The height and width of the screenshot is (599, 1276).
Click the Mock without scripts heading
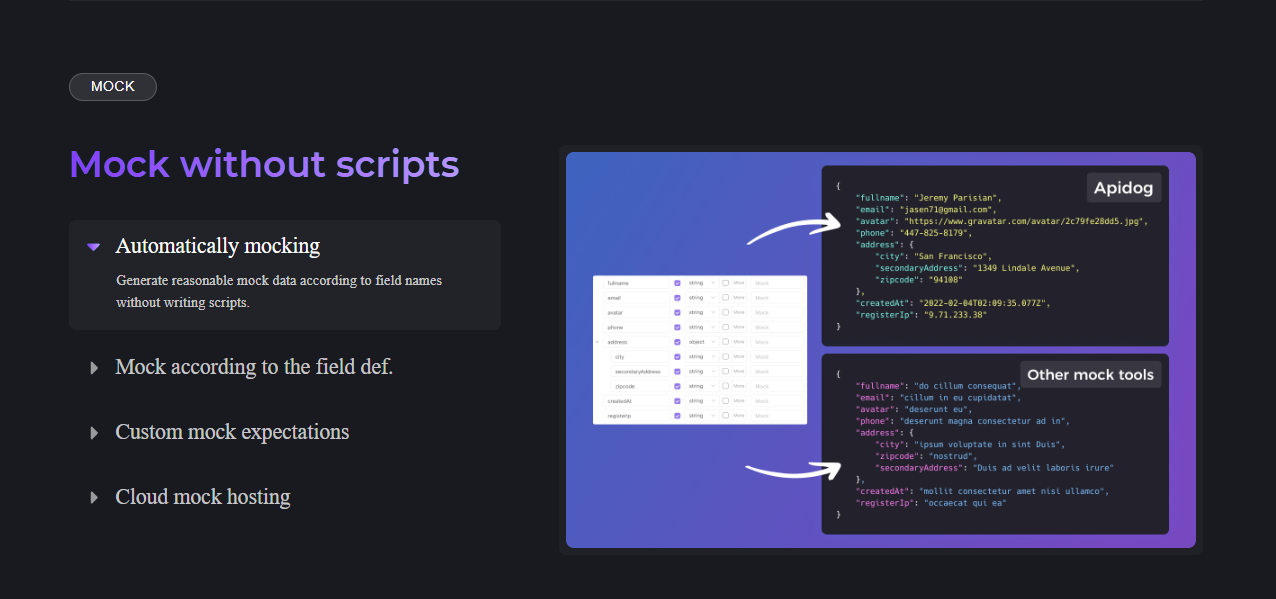(264, 164)
